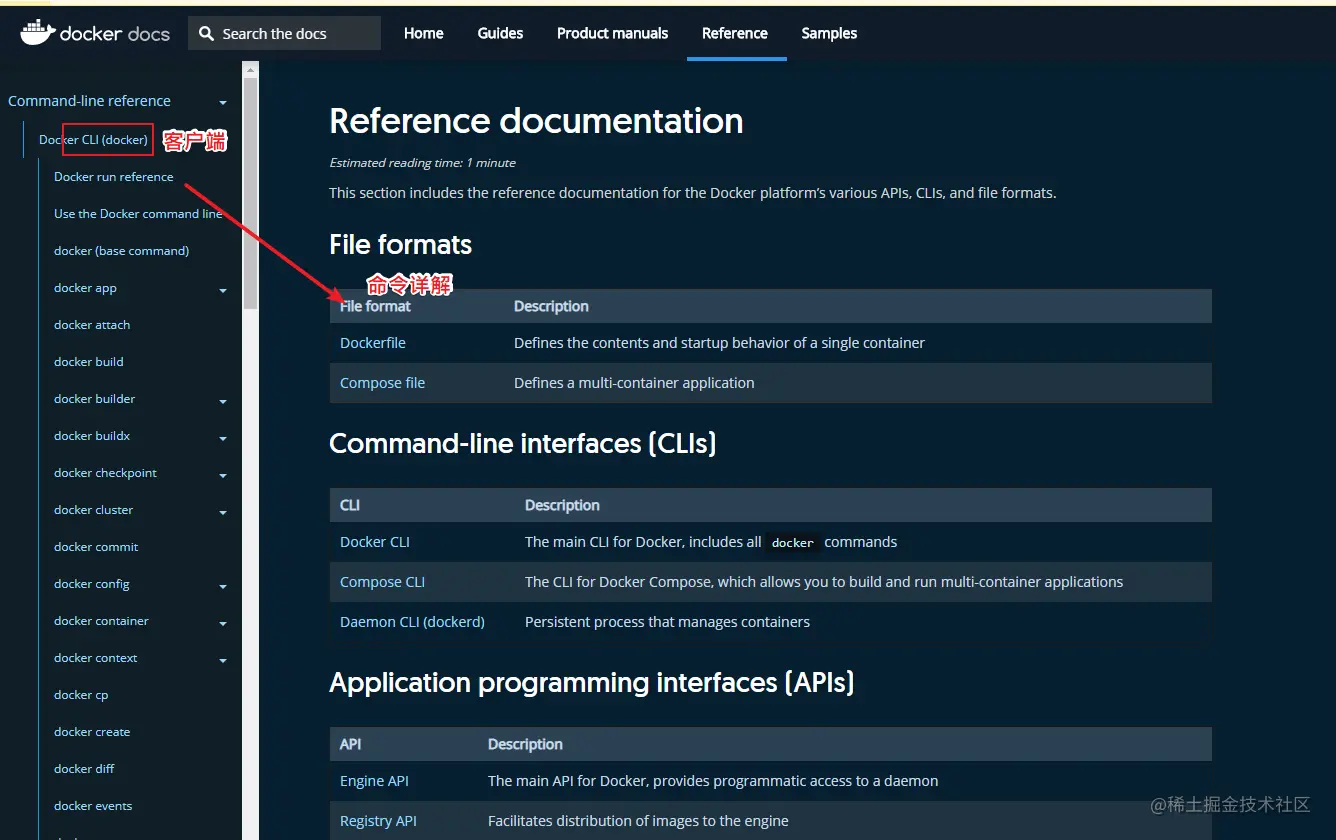This screenshot has width=1336, height=840.
Task: Open the Registry API link
Action: [378, 821]
